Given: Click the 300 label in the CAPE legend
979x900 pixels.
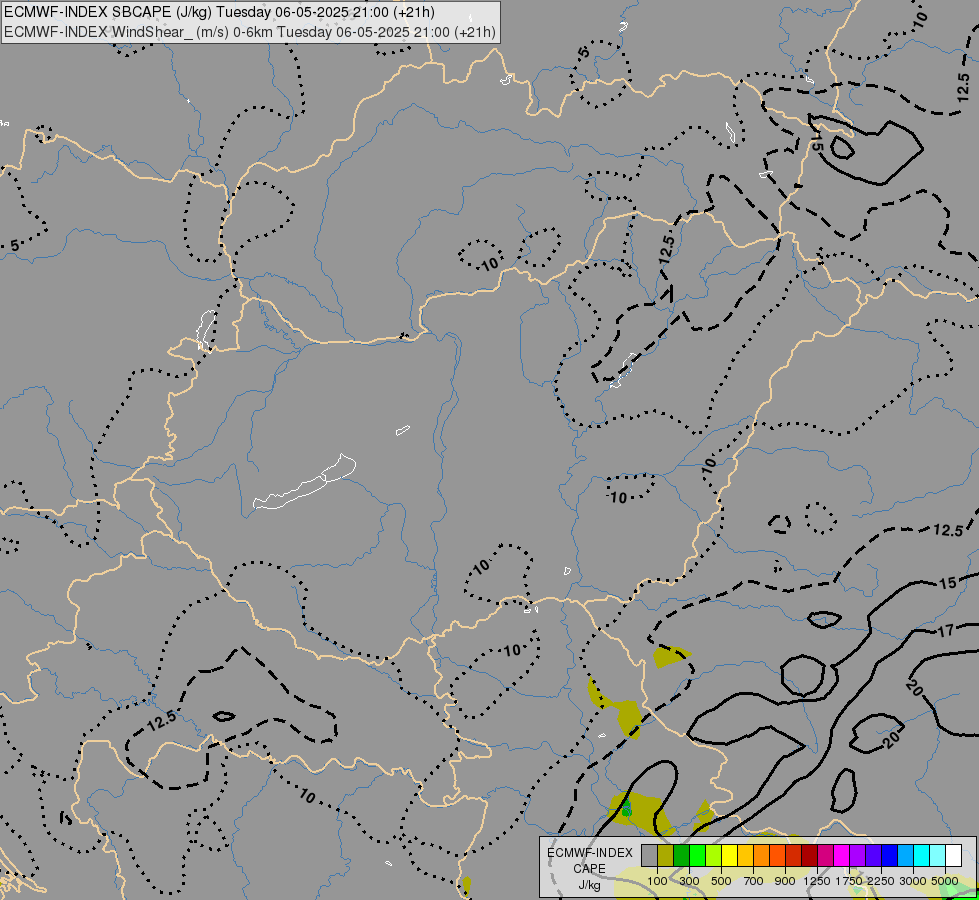Looking at the screenshot, I should coord(689,881).
